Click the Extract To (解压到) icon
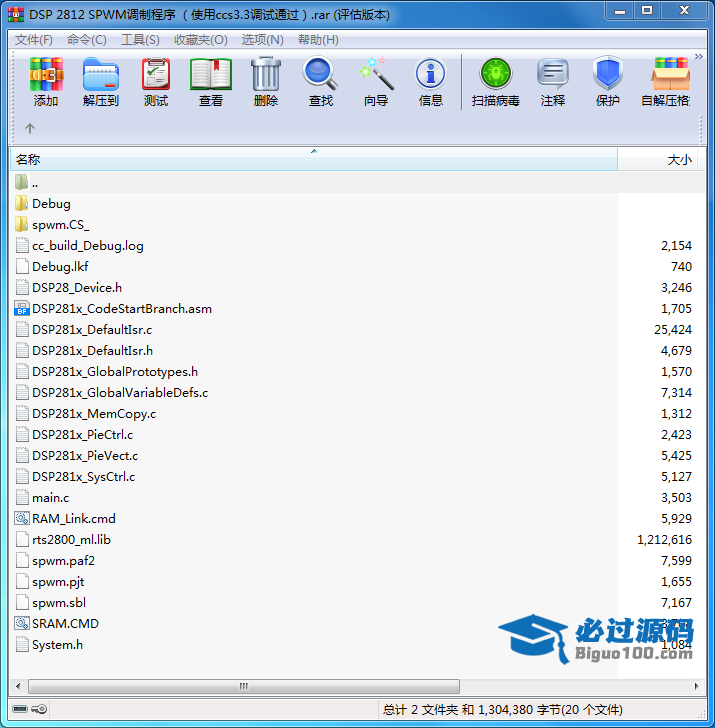 101,74
